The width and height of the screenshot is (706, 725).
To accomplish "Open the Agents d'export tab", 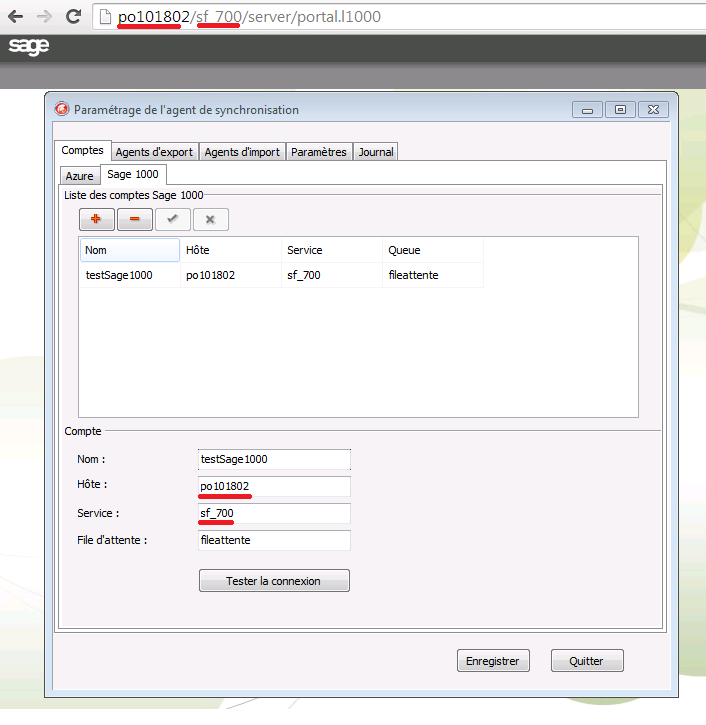I will click(x=154, y=152).
